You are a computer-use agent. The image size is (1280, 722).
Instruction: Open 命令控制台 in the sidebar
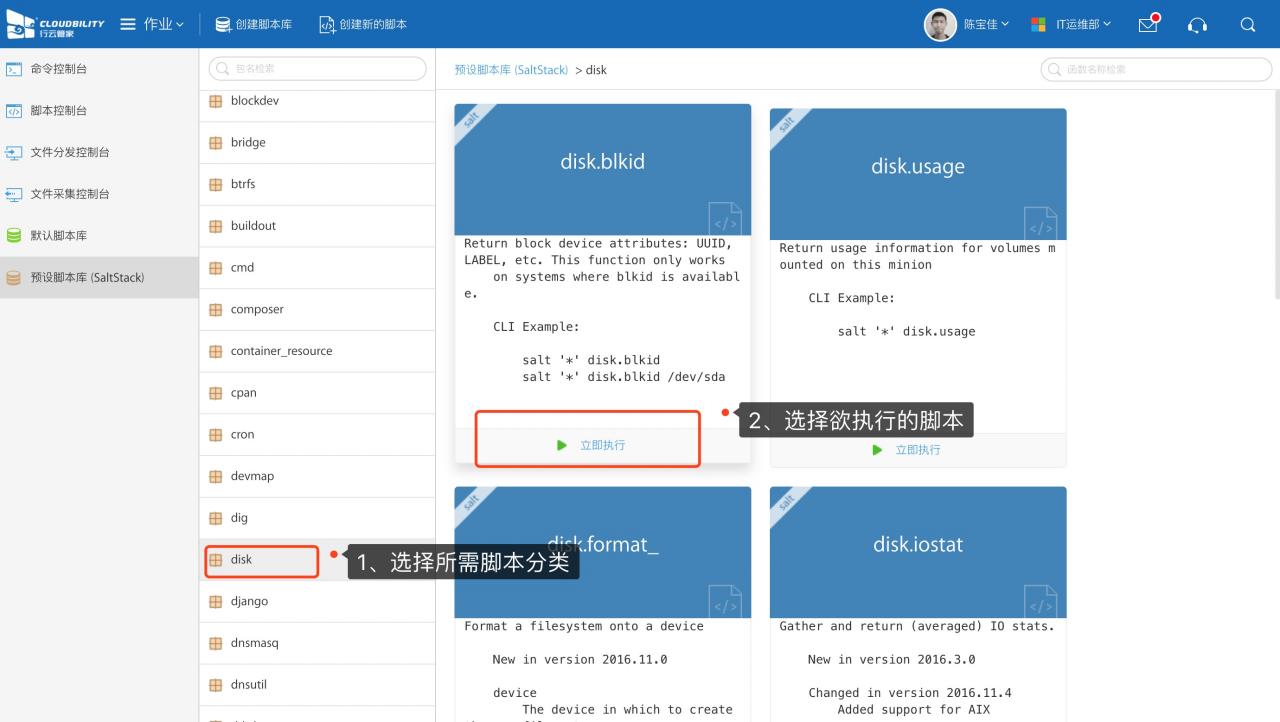click(99, 69)
